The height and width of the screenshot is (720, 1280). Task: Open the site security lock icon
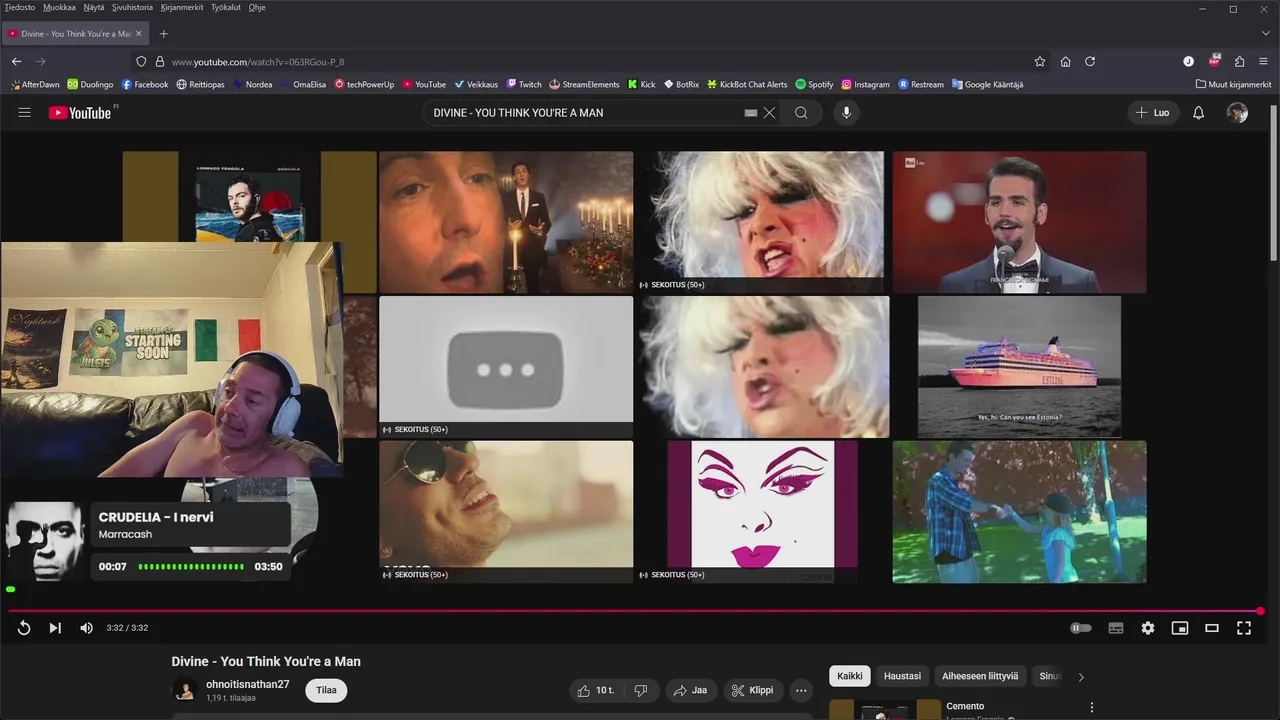point(159,62)
